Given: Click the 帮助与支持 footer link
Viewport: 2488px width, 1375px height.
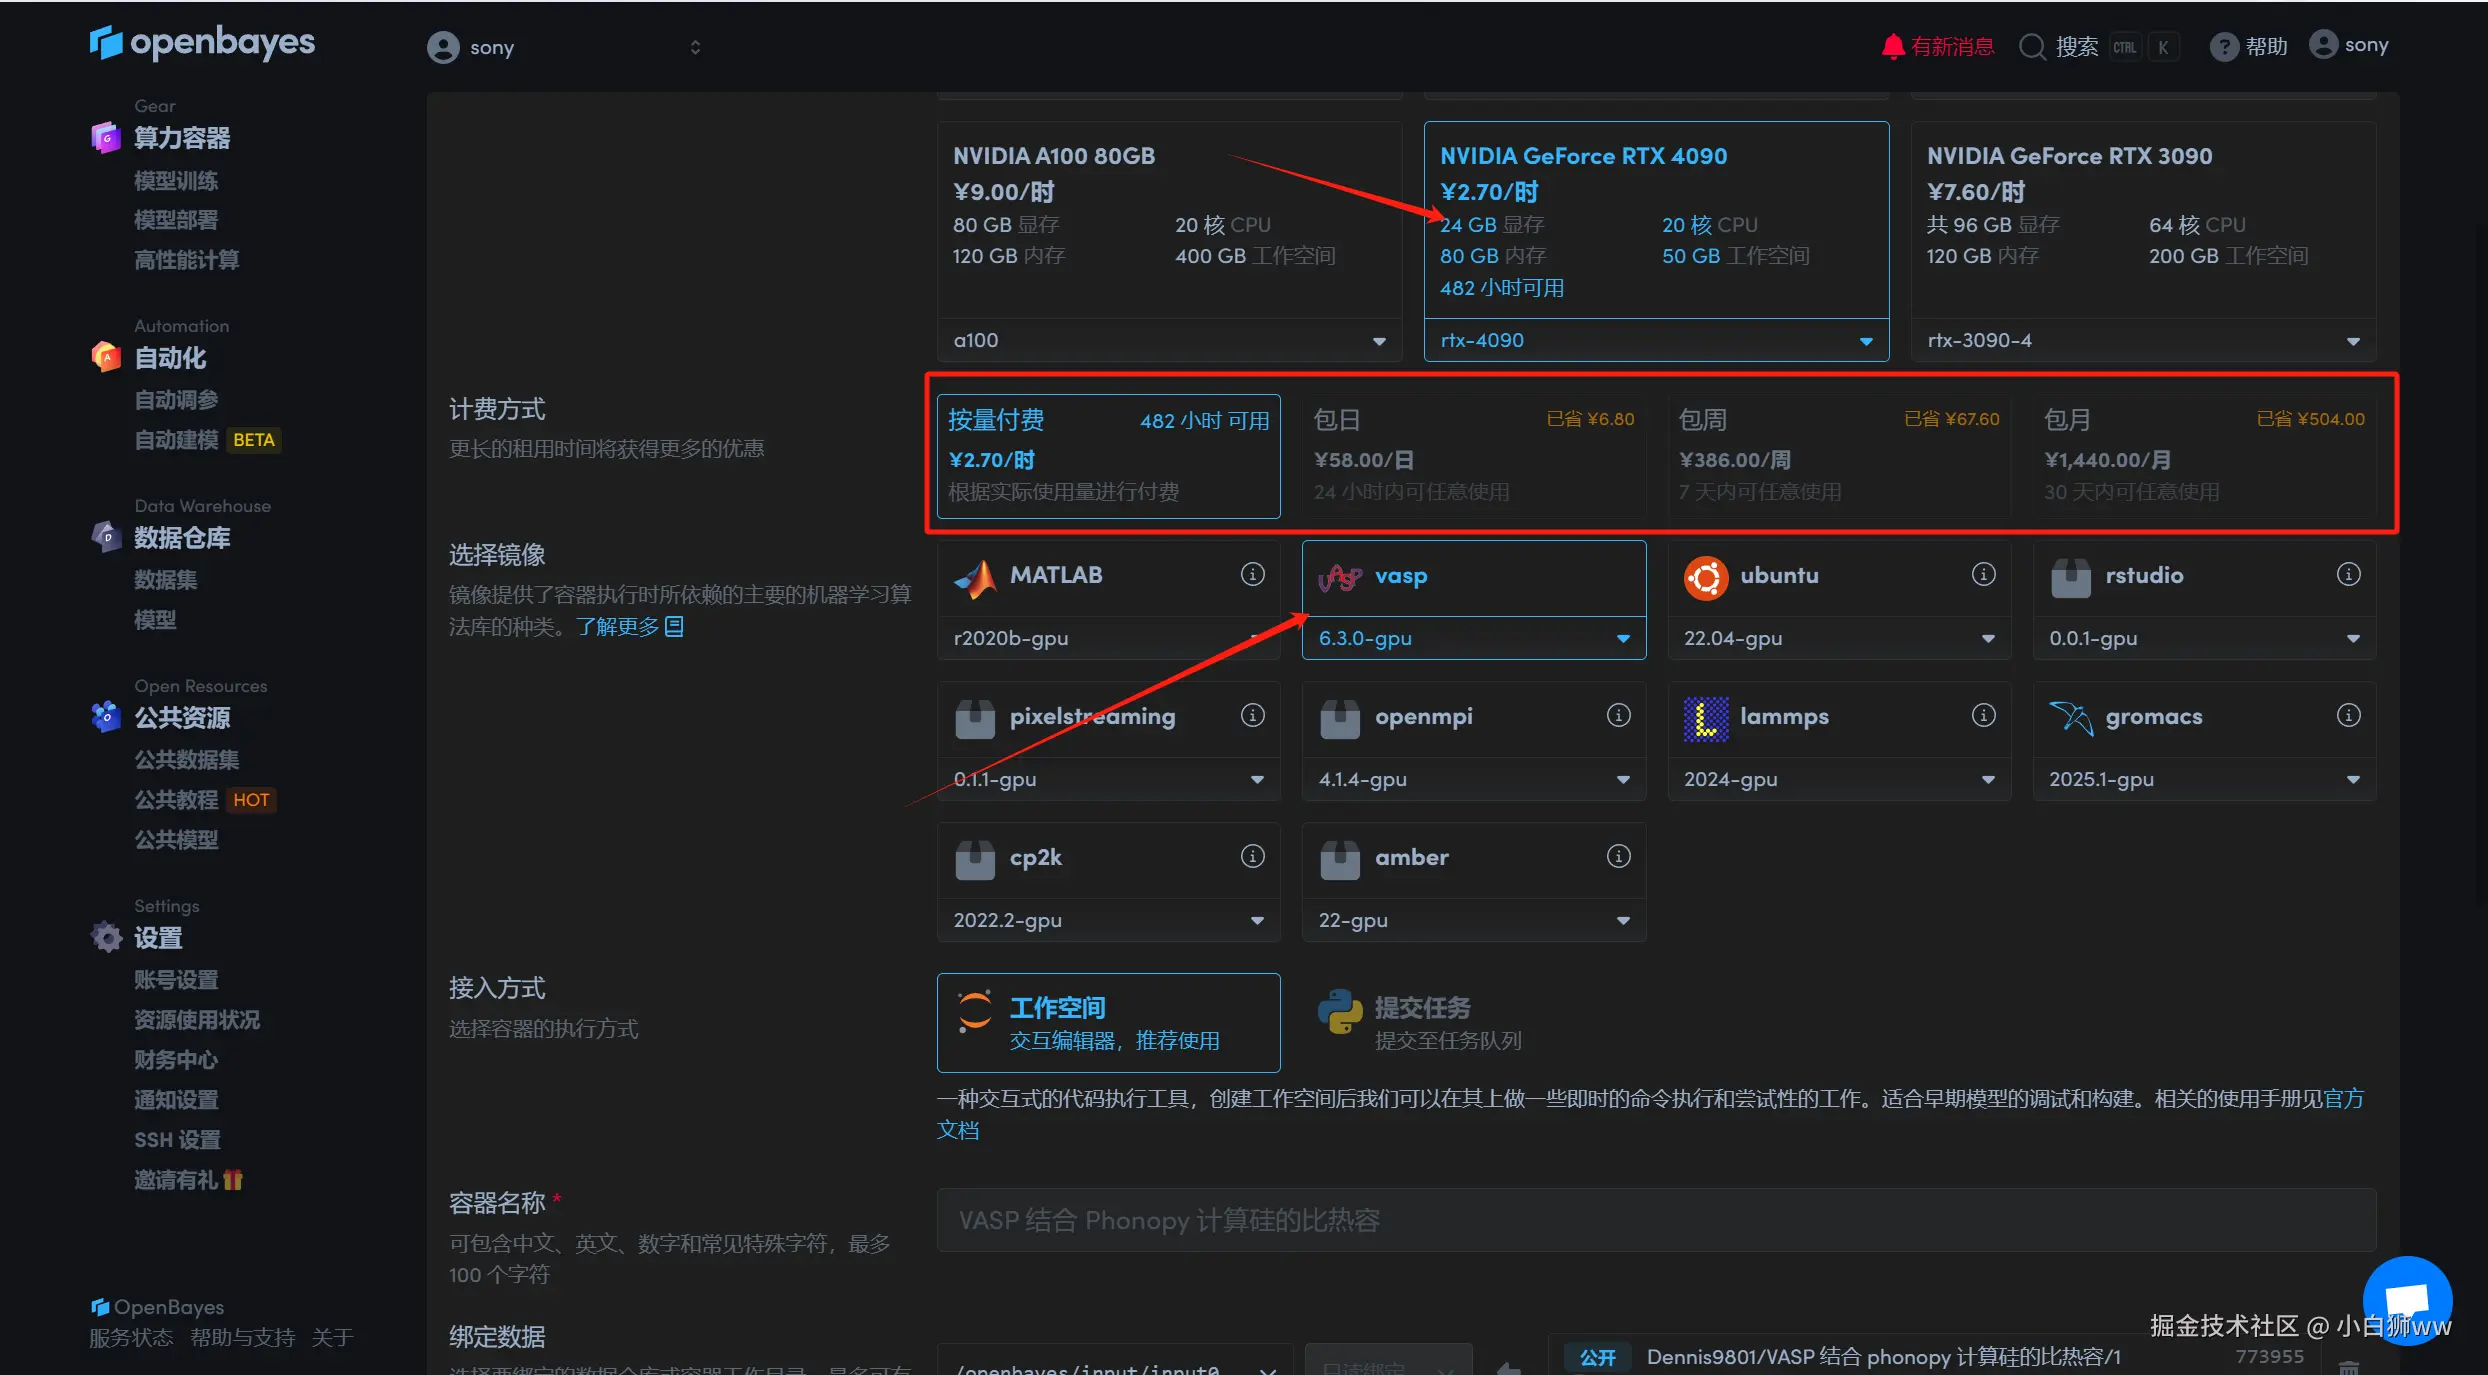Looking at the screenshot, I should click(242, 1338).
